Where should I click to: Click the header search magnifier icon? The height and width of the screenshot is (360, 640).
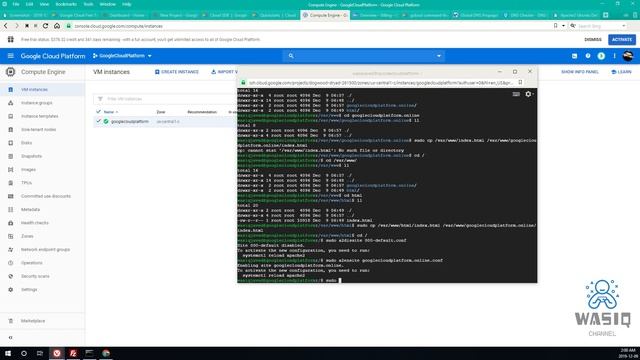291,56
